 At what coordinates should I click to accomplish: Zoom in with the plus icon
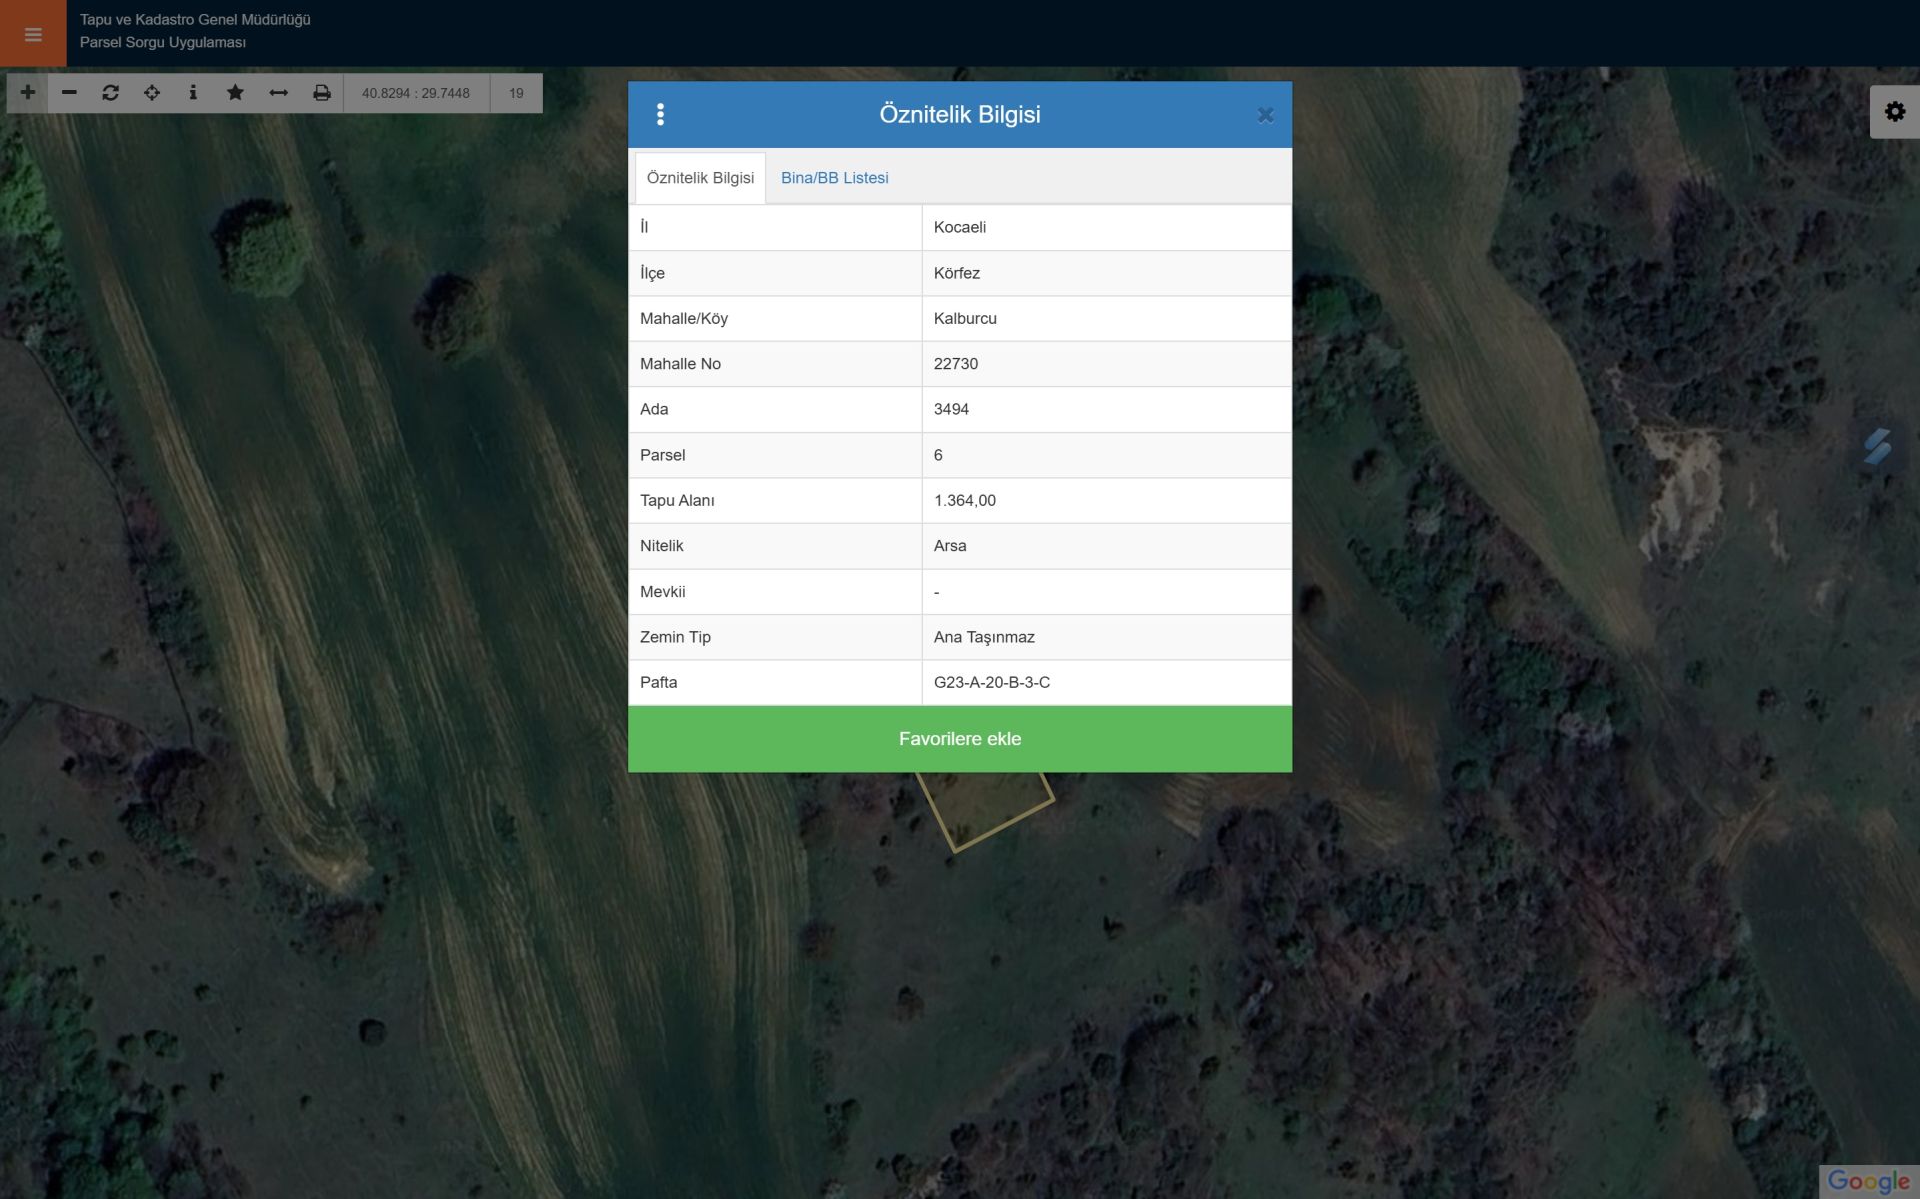[x=28, y=92]
